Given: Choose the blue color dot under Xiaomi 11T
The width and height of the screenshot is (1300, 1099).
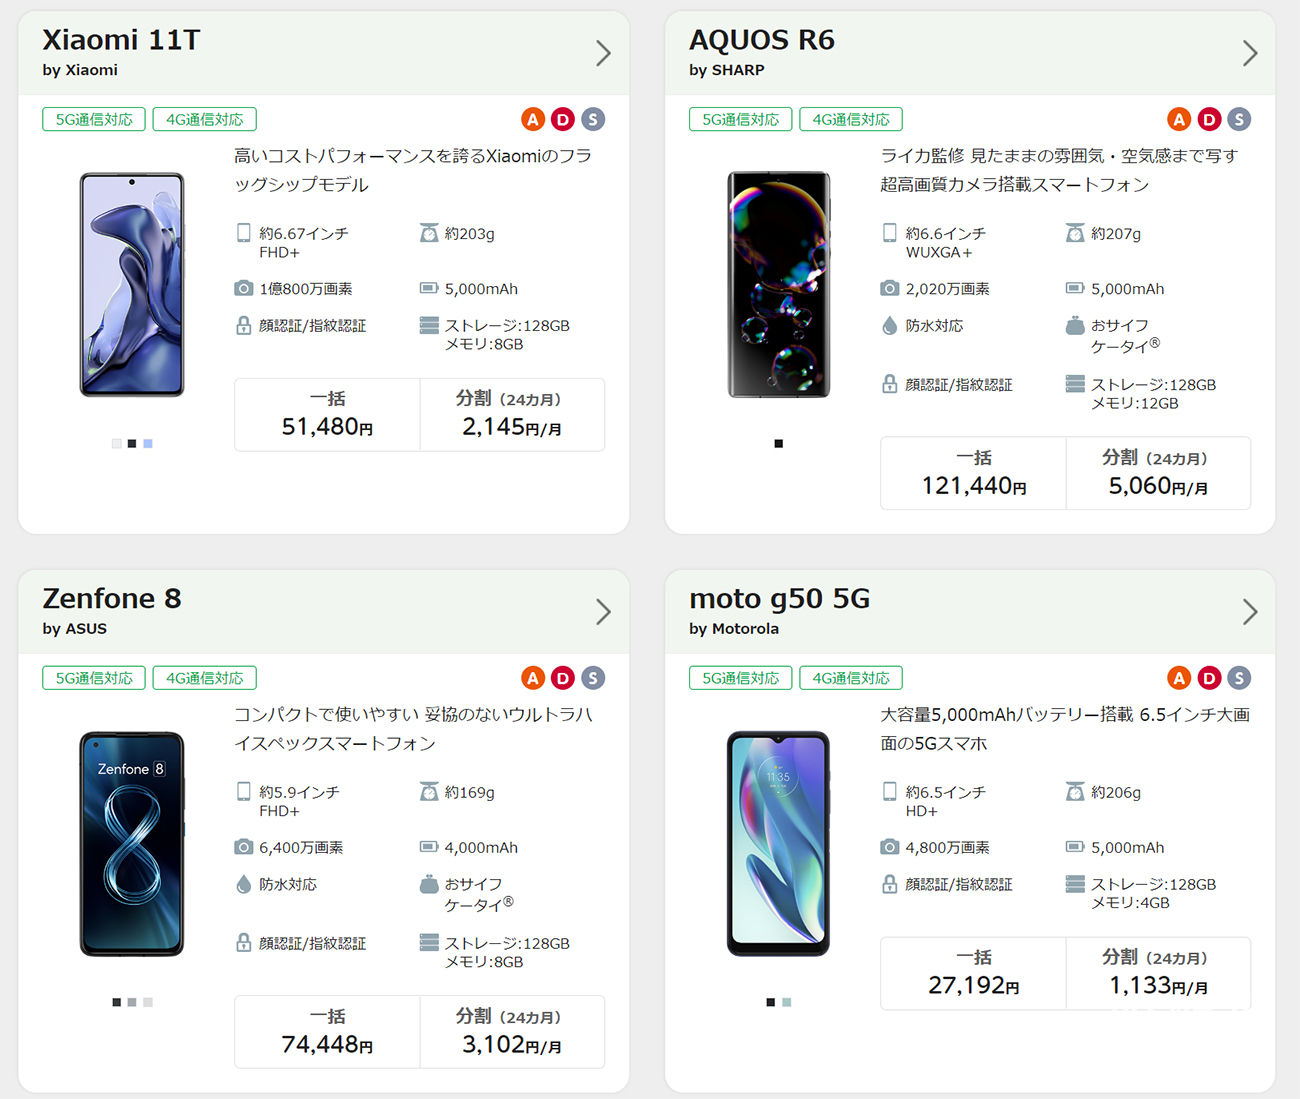Looking at the screenshot, I should coord(148,444).
